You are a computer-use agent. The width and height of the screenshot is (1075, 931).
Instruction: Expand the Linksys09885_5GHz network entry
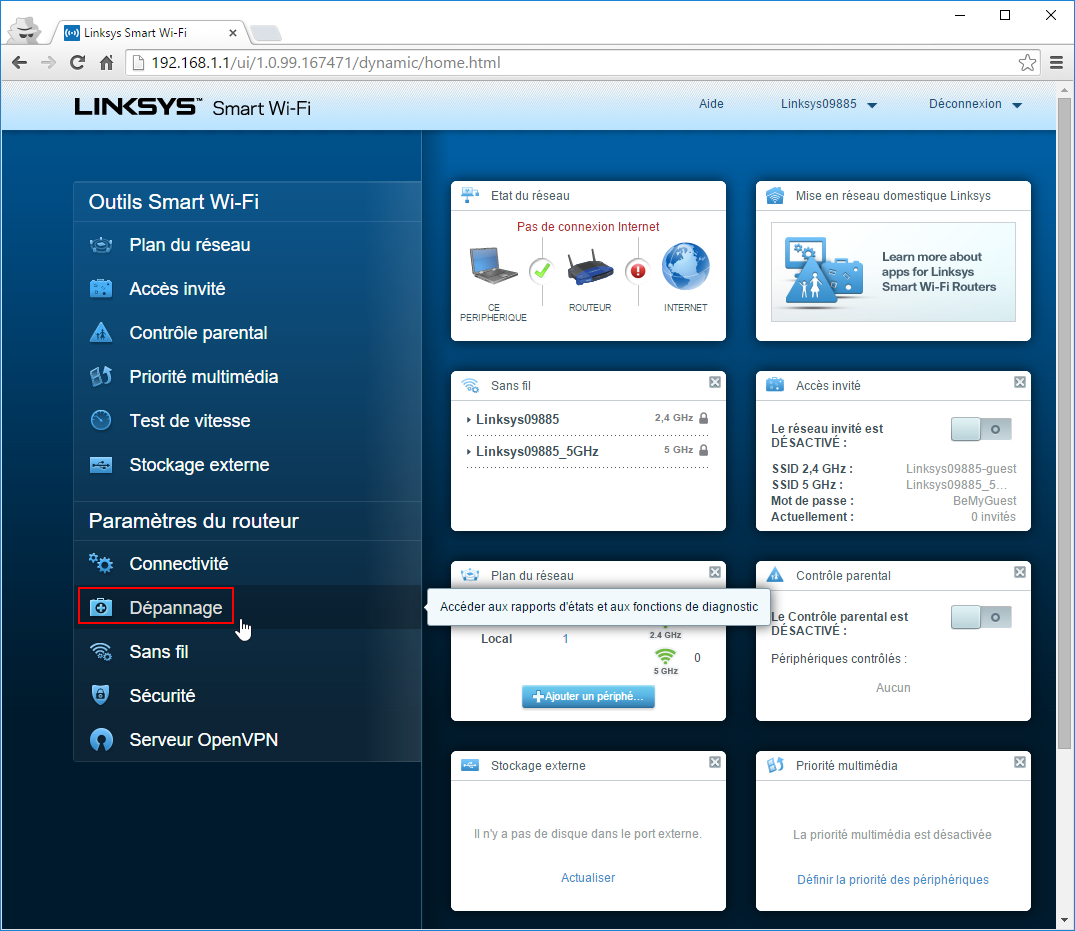(536, 451)
